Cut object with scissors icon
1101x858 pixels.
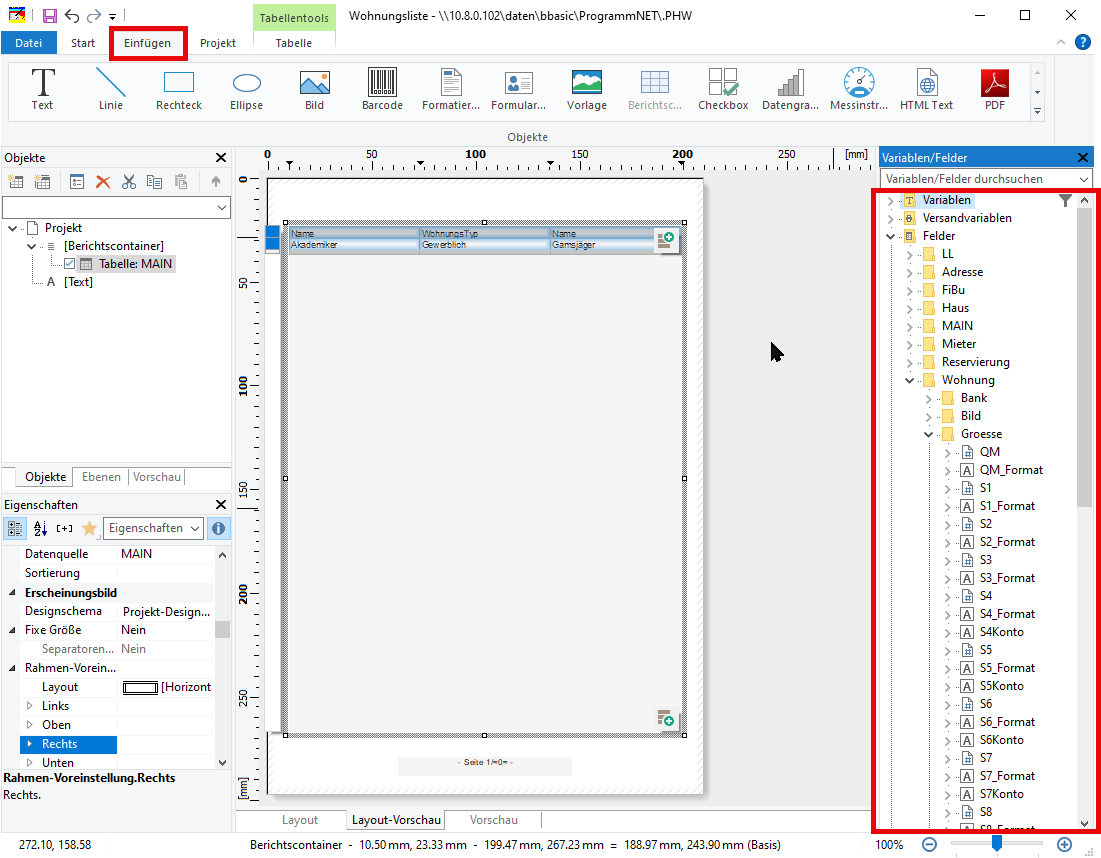(x=128, y=183)
